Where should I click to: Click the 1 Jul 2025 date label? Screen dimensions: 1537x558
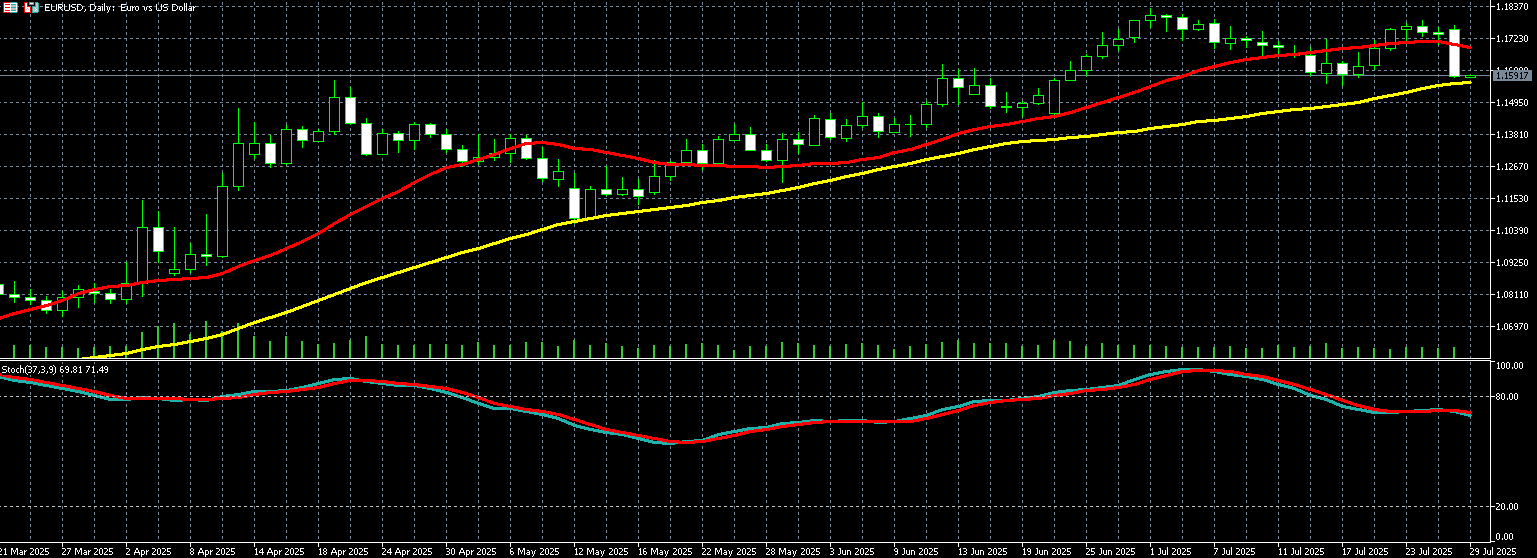click(x=1169, y=551)
